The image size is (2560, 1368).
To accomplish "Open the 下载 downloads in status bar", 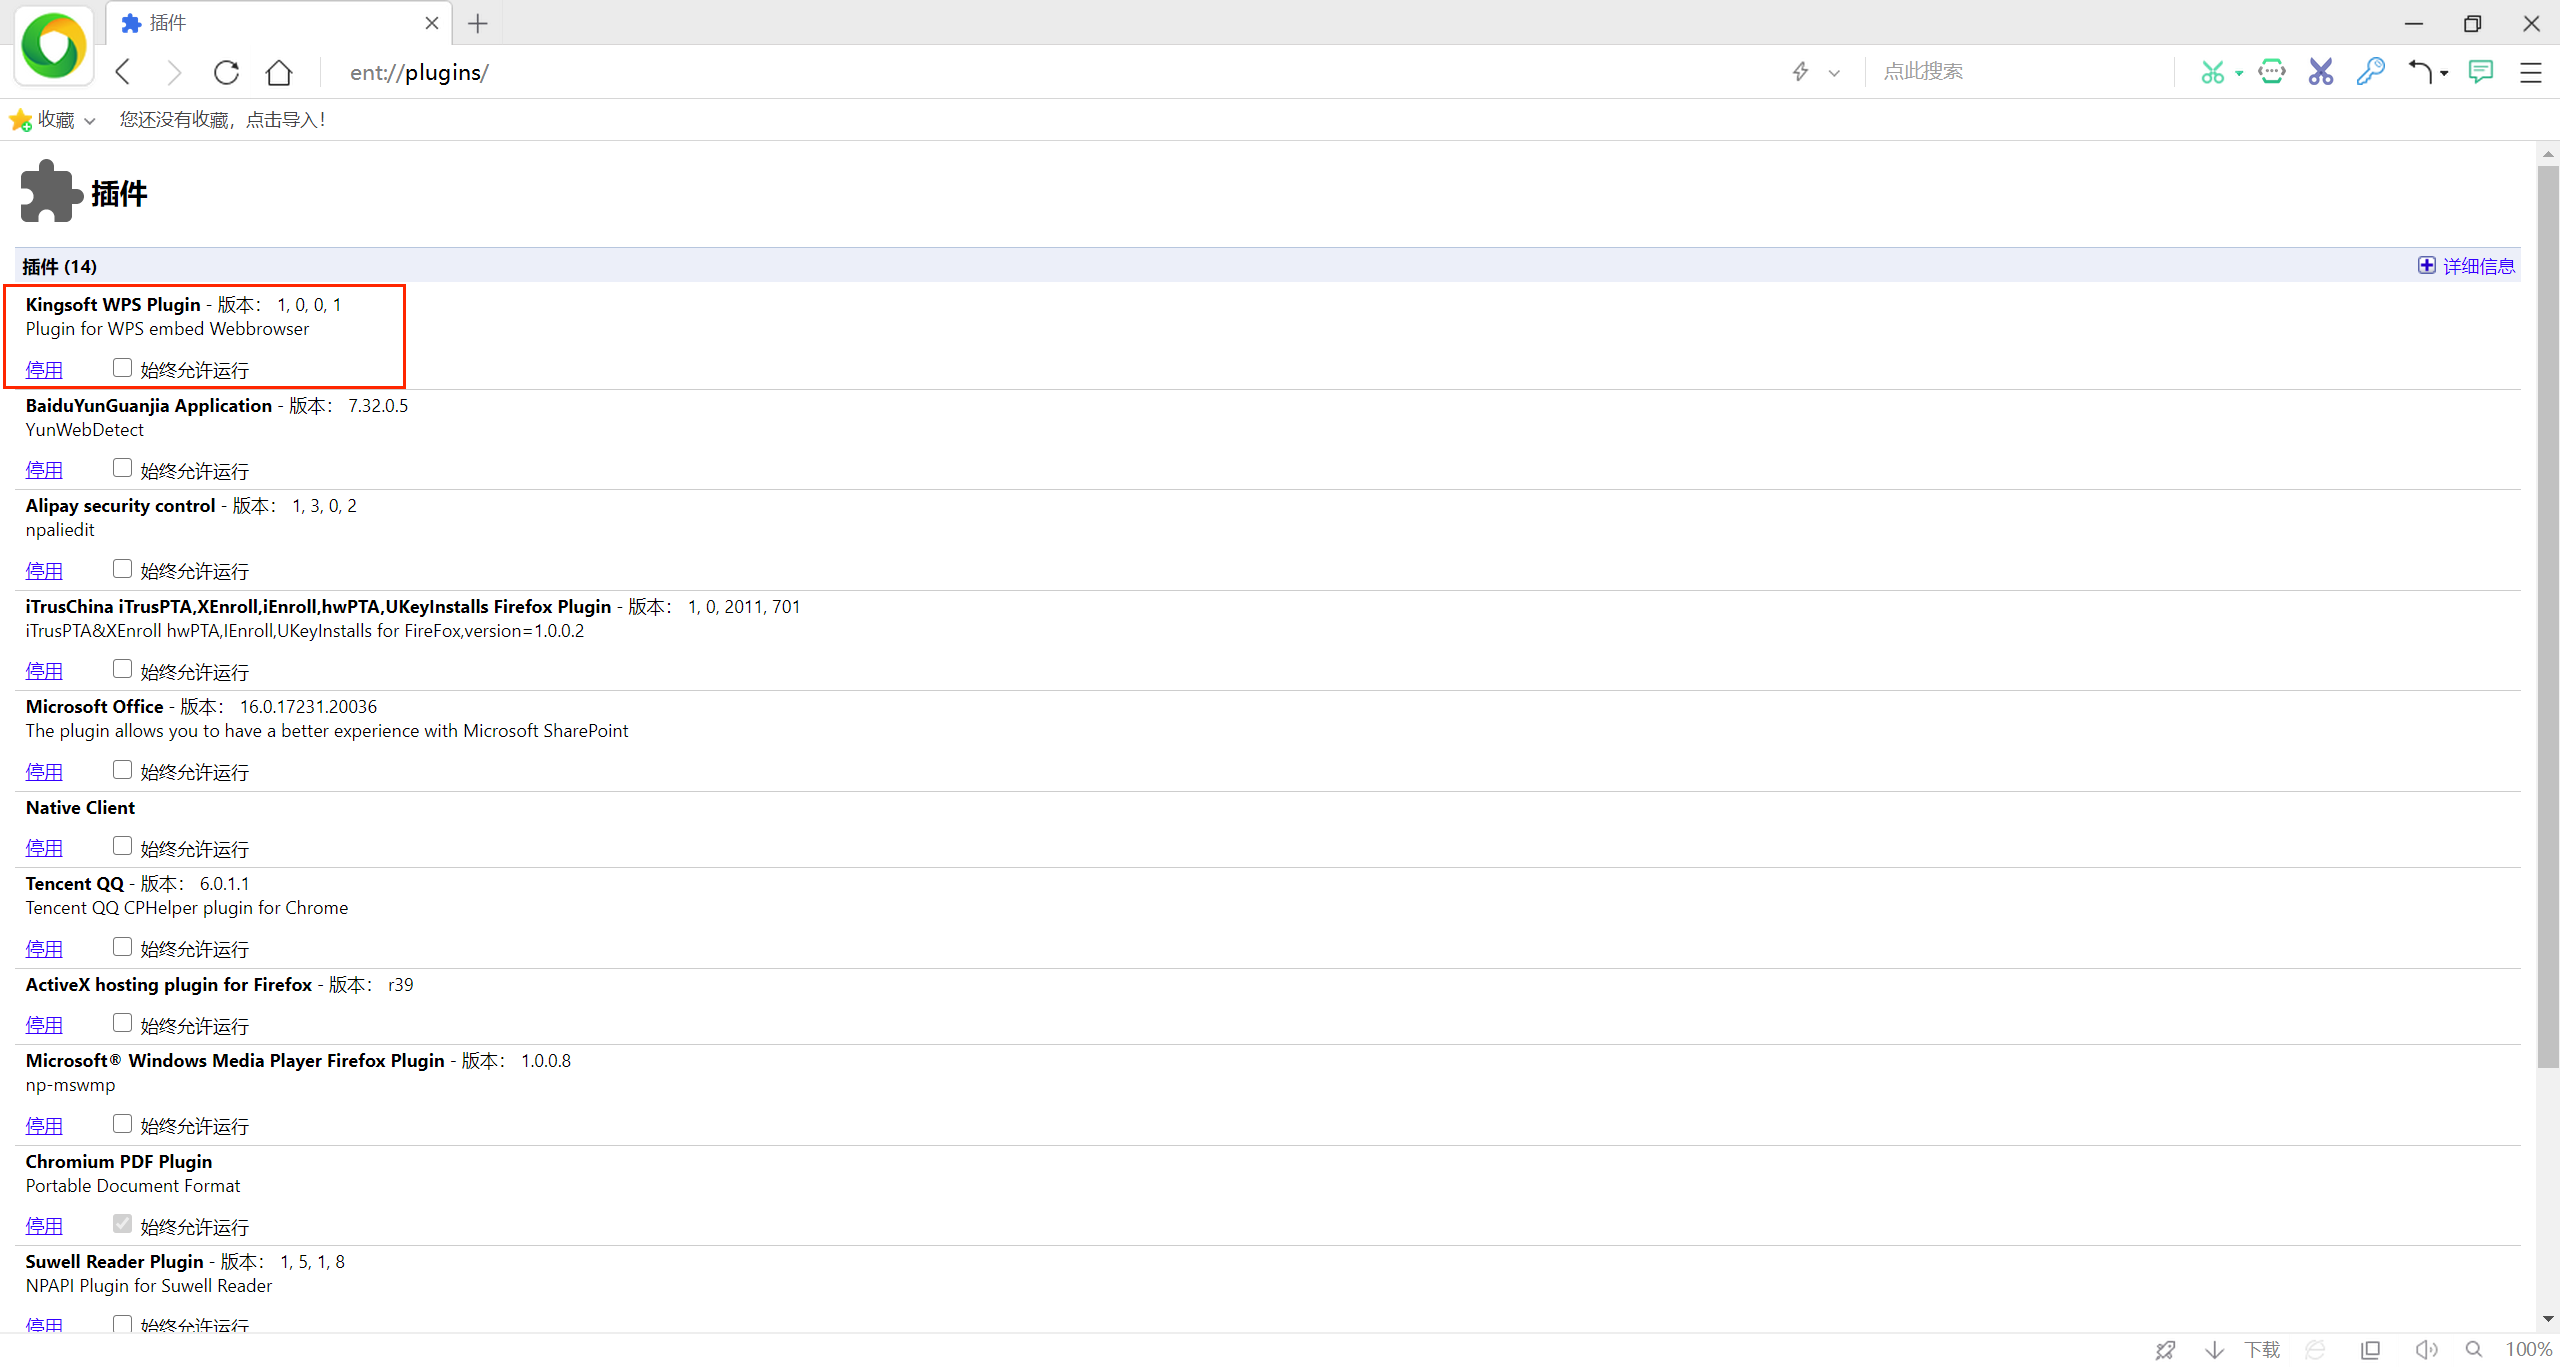I will [x=2262, y=1350].
